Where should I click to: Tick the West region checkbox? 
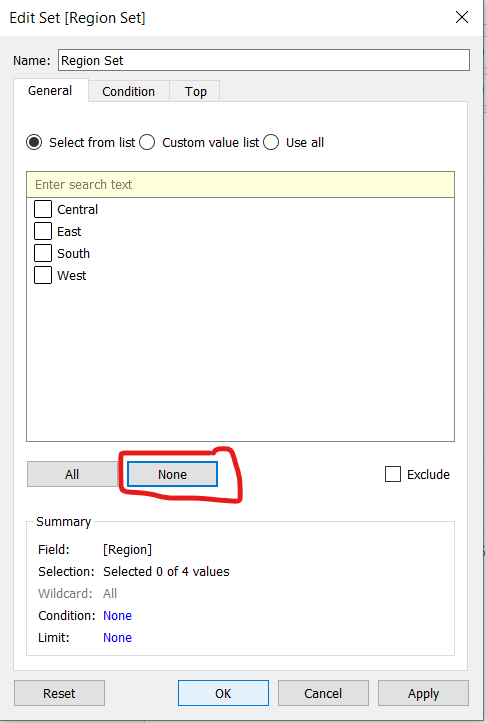click(43, 275)
